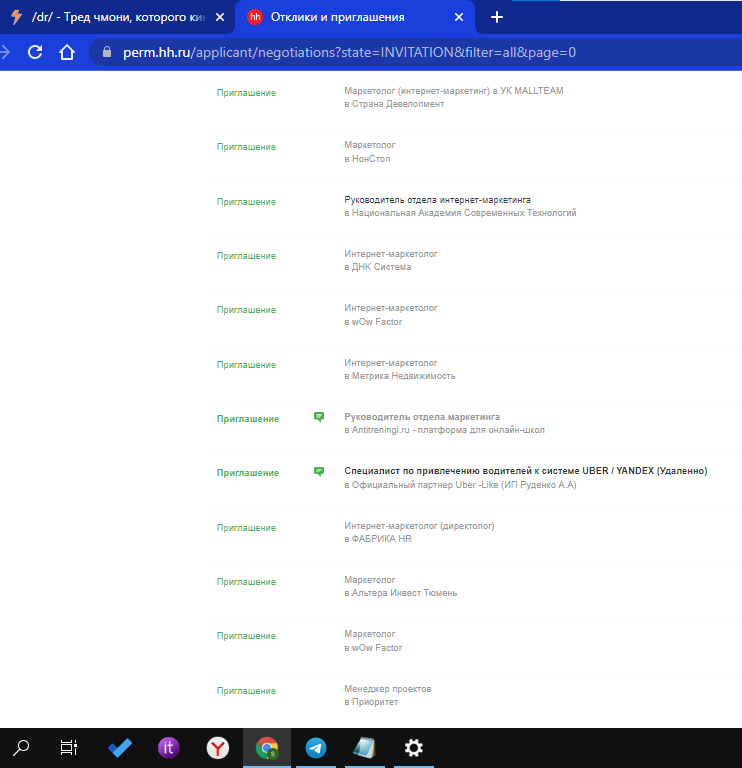Select the Отклики и приглашения tab

(x=355, y=17)
